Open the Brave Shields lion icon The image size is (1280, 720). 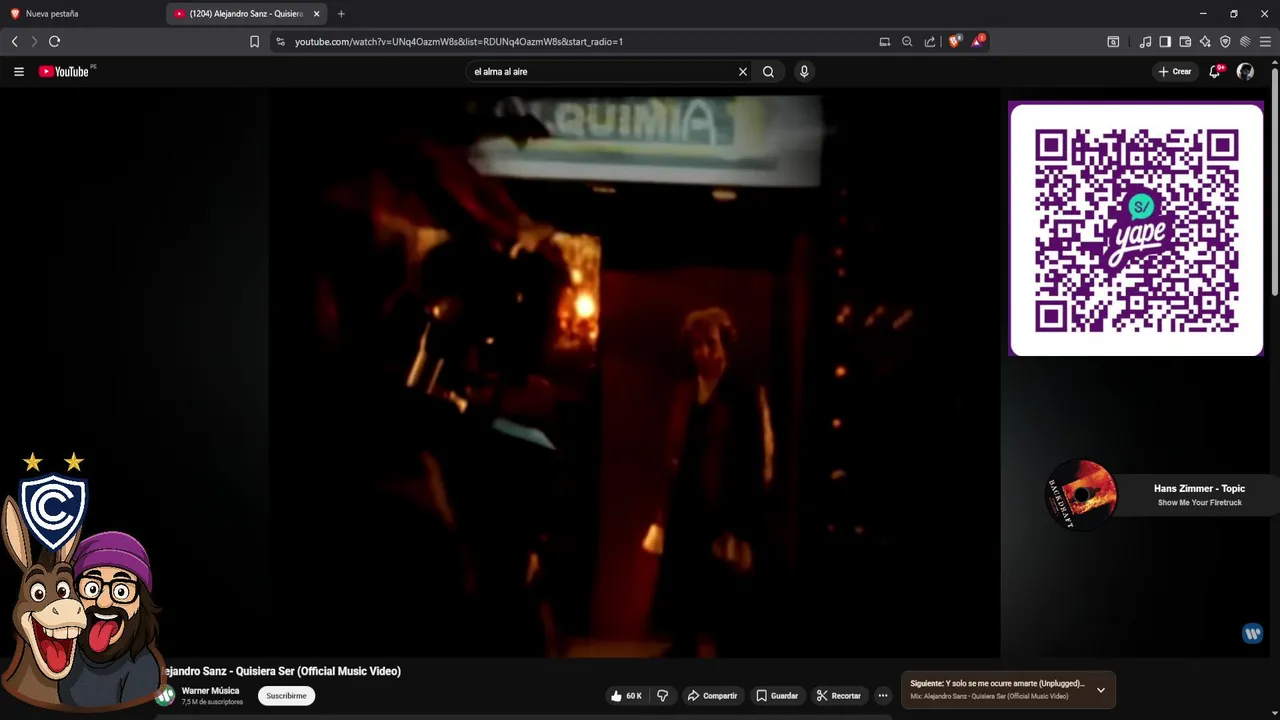pos(955,41)
